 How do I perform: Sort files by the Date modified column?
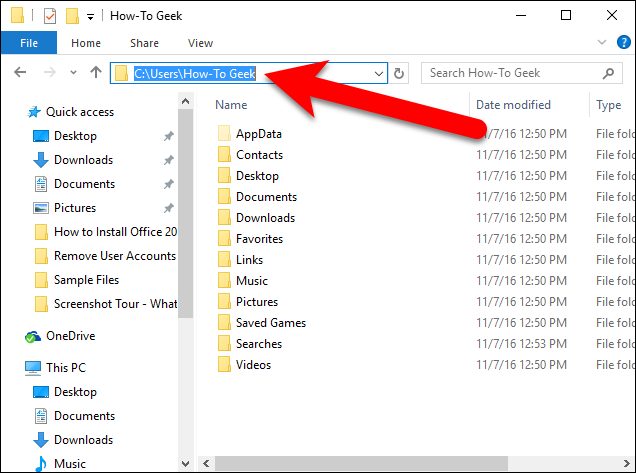click(x=513, y=105)
